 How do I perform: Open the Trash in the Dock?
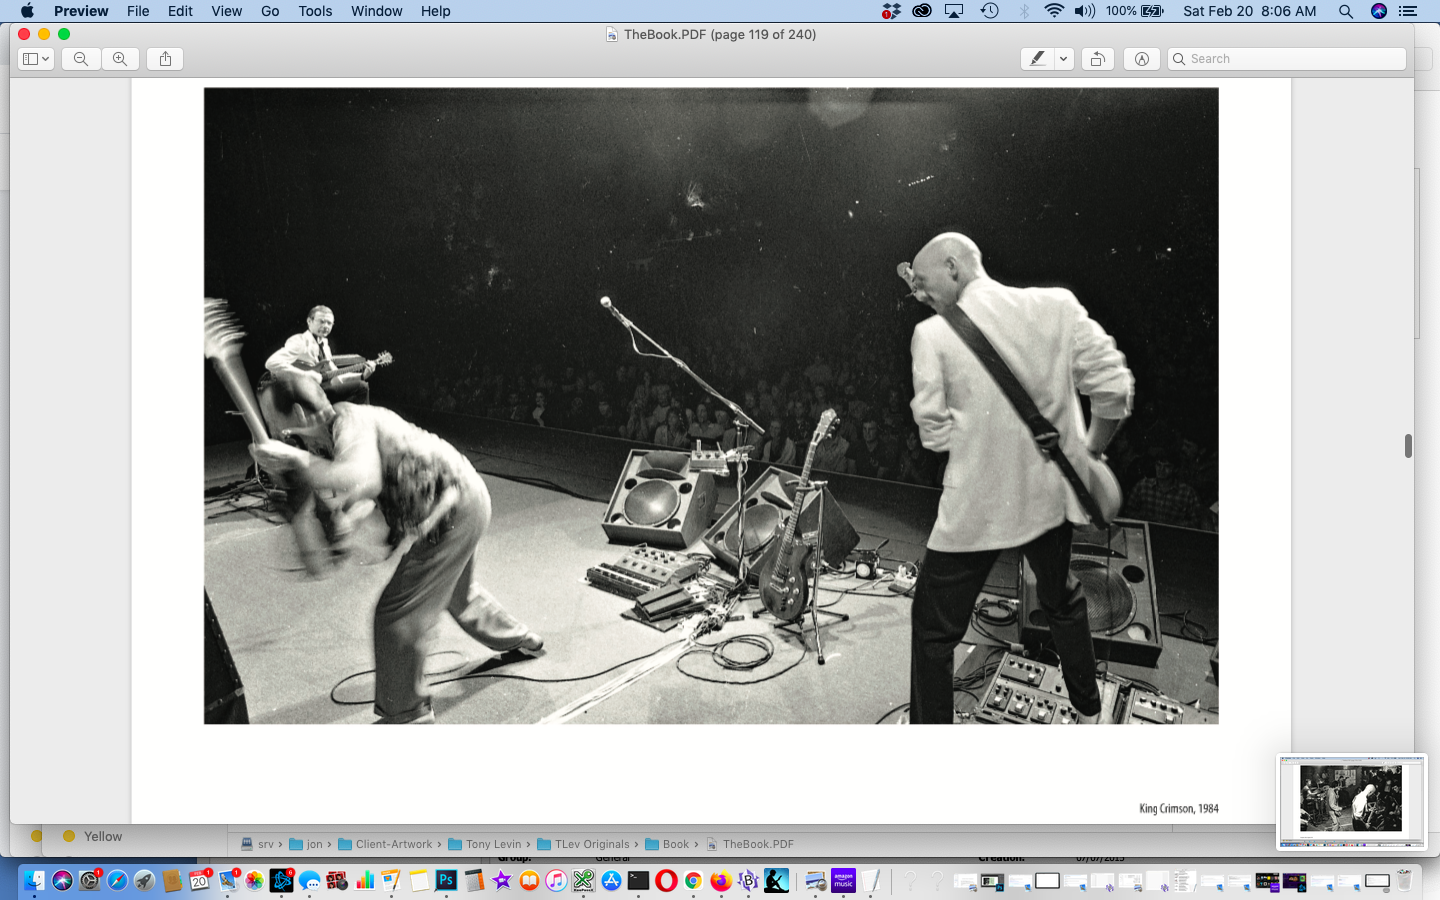coord(1404,880)
